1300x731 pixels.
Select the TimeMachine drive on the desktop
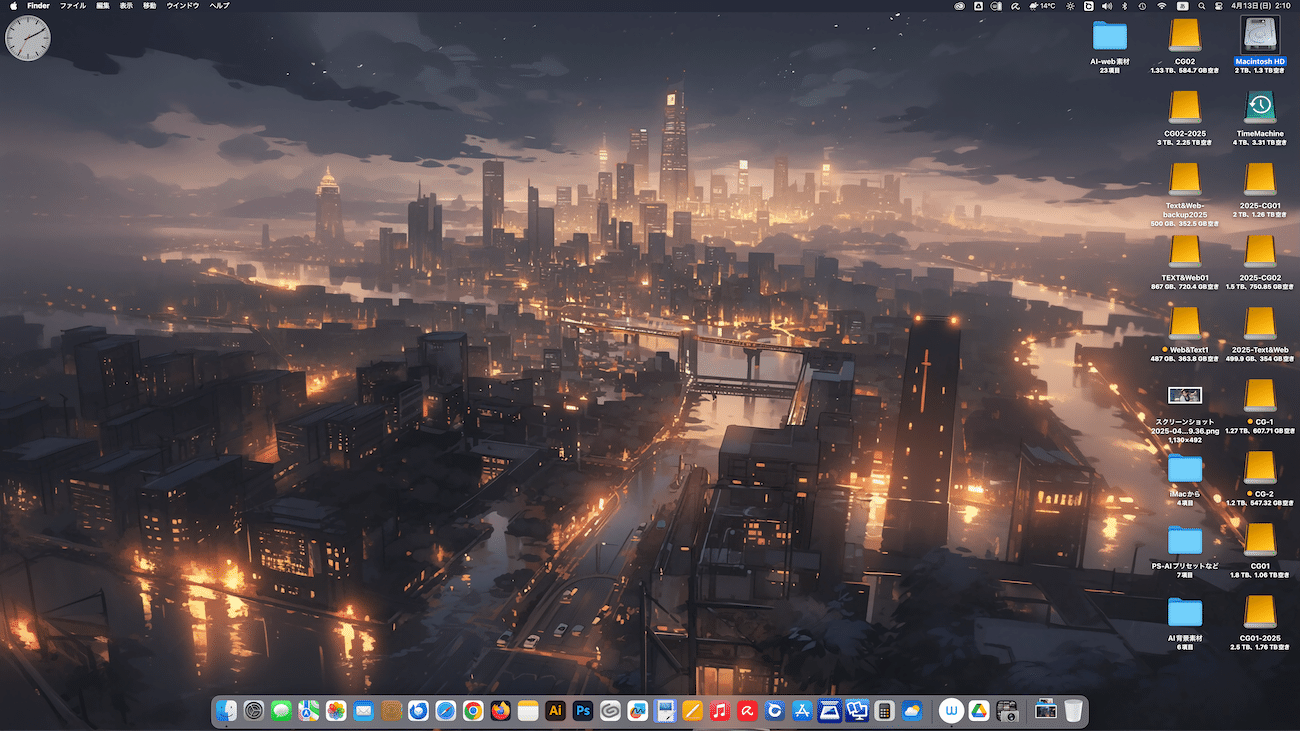click(1260, 108)
